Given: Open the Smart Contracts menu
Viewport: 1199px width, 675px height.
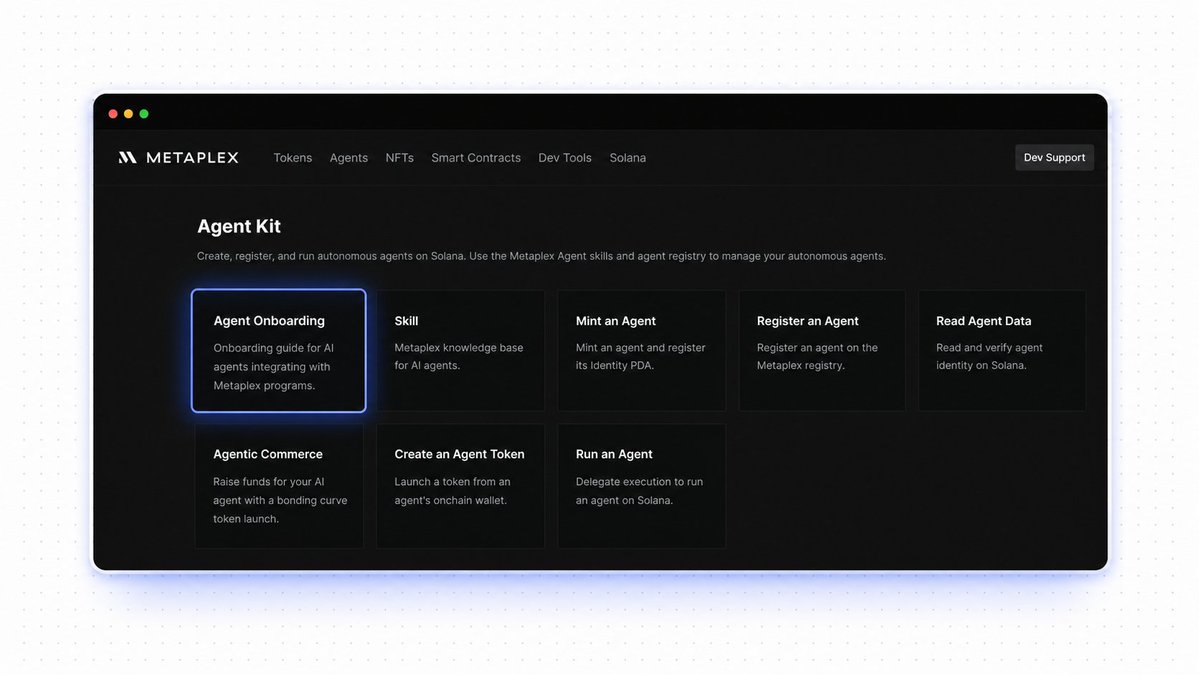Looking at the screenshot, I should tap(476, 157).
